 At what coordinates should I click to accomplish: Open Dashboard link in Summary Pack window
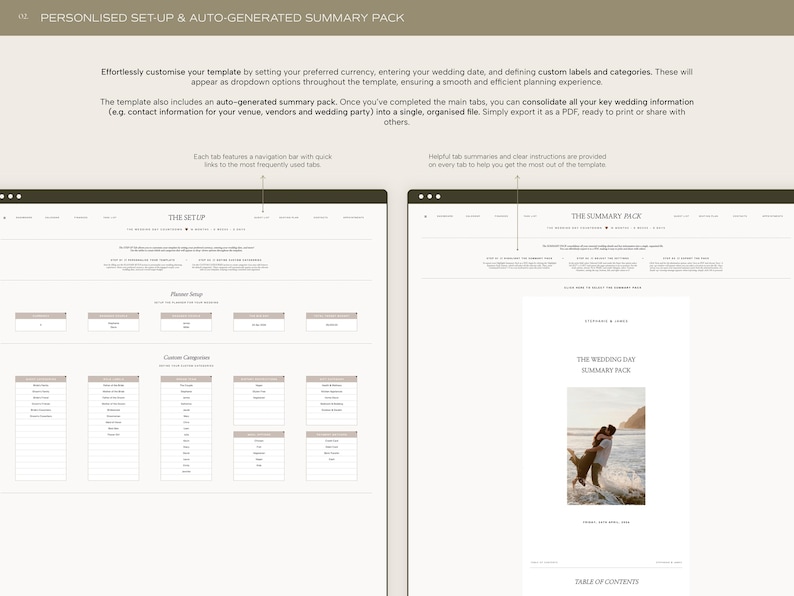pyautogui.click(x=445, y=216)
